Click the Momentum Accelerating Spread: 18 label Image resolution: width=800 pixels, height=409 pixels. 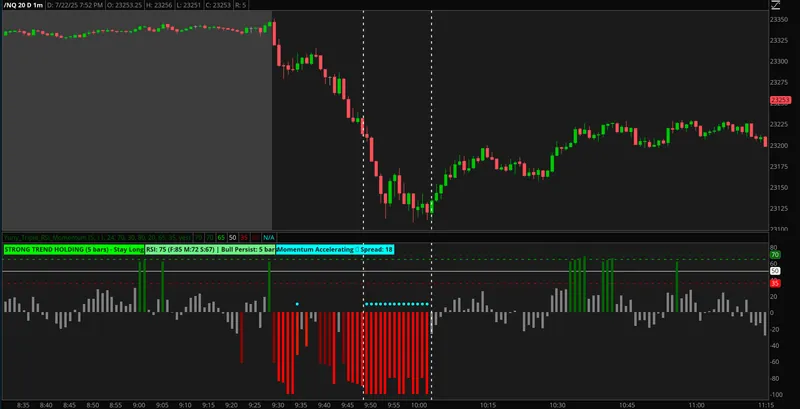335,249
